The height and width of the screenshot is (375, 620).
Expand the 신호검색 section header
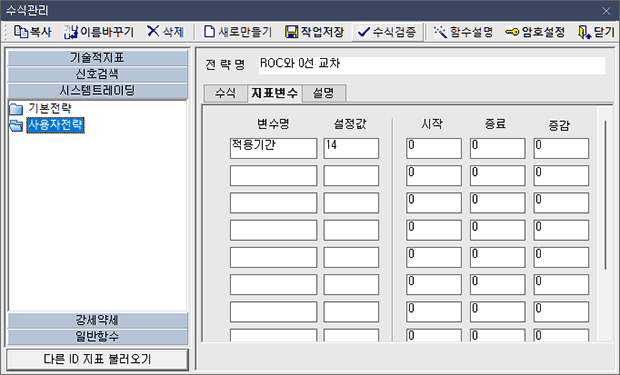97,74
